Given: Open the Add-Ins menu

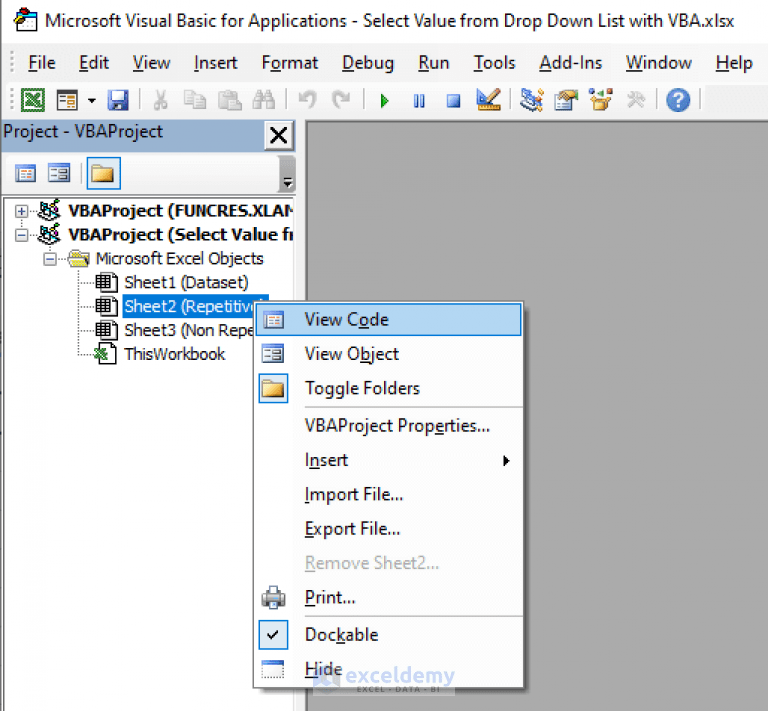Looking at the screenshot, I should coord(571,63).
